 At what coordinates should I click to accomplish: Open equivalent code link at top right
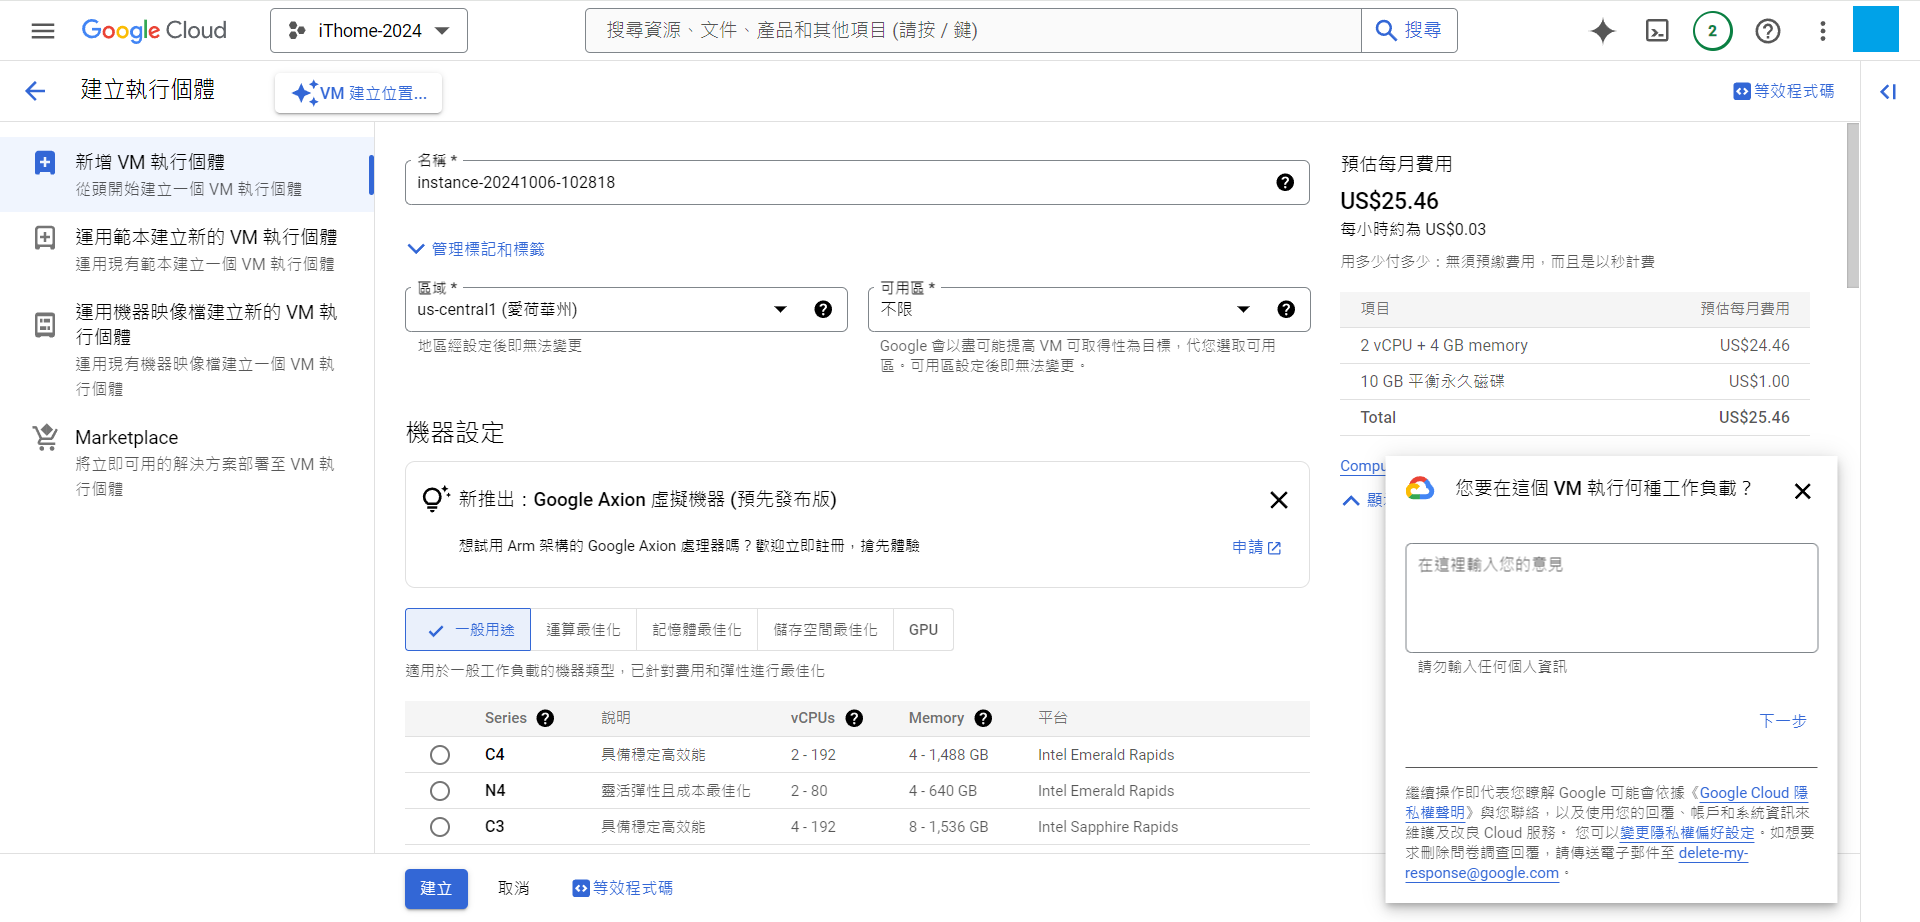1784,91
